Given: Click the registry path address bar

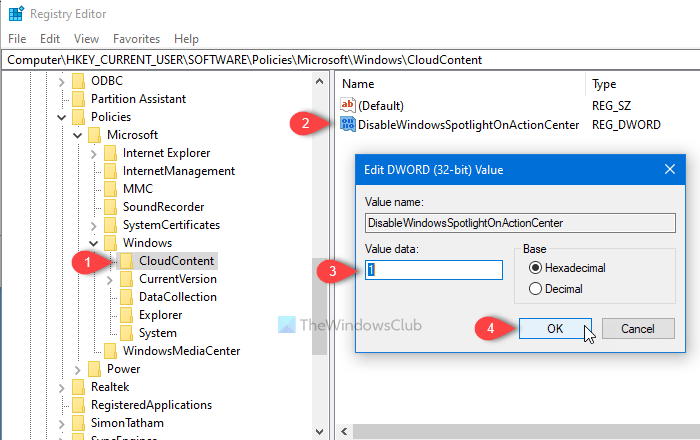Looking at the screenshot, I should point(350,59).
